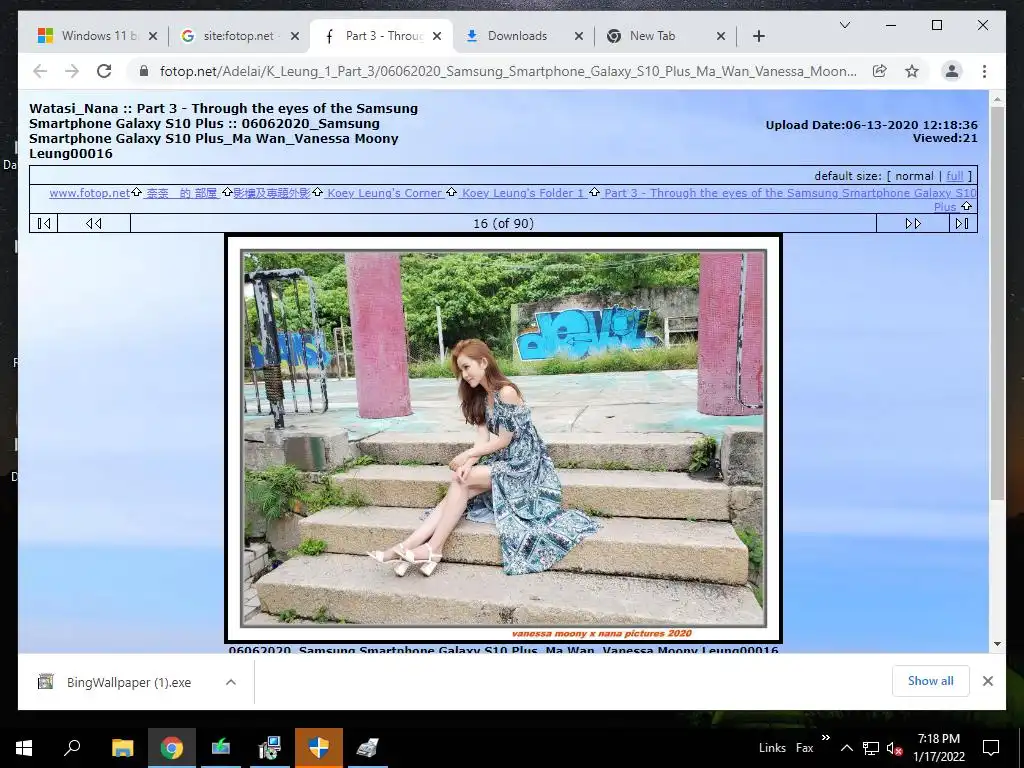Share this page icon in address bar
Viewport: 1024px width, 768px height.
[x=880, y=71]
